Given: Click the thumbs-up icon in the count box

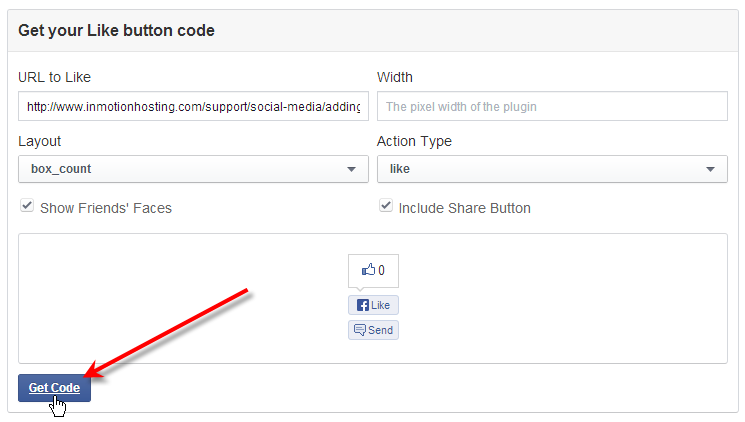Looking at the screenshot, I should click(x=368, y=270).
